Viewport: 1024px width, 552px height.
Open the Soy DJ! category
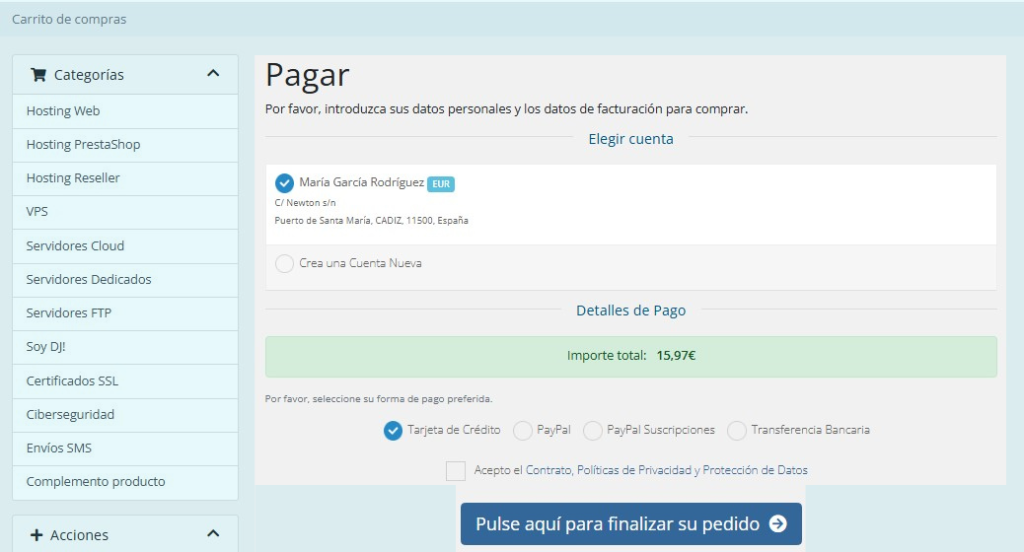125,347
